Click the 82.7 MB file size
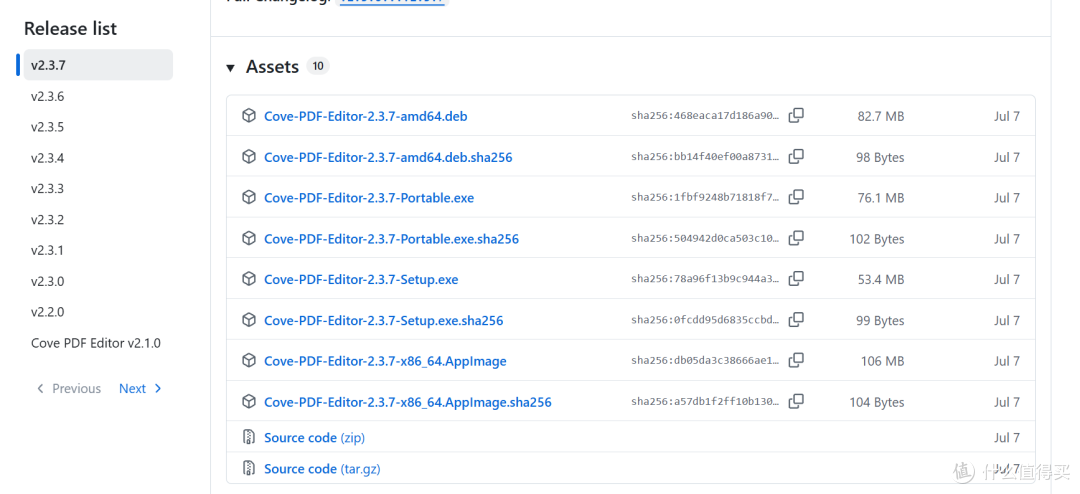Screen dimensions: 1080x494 click(880, 116)
